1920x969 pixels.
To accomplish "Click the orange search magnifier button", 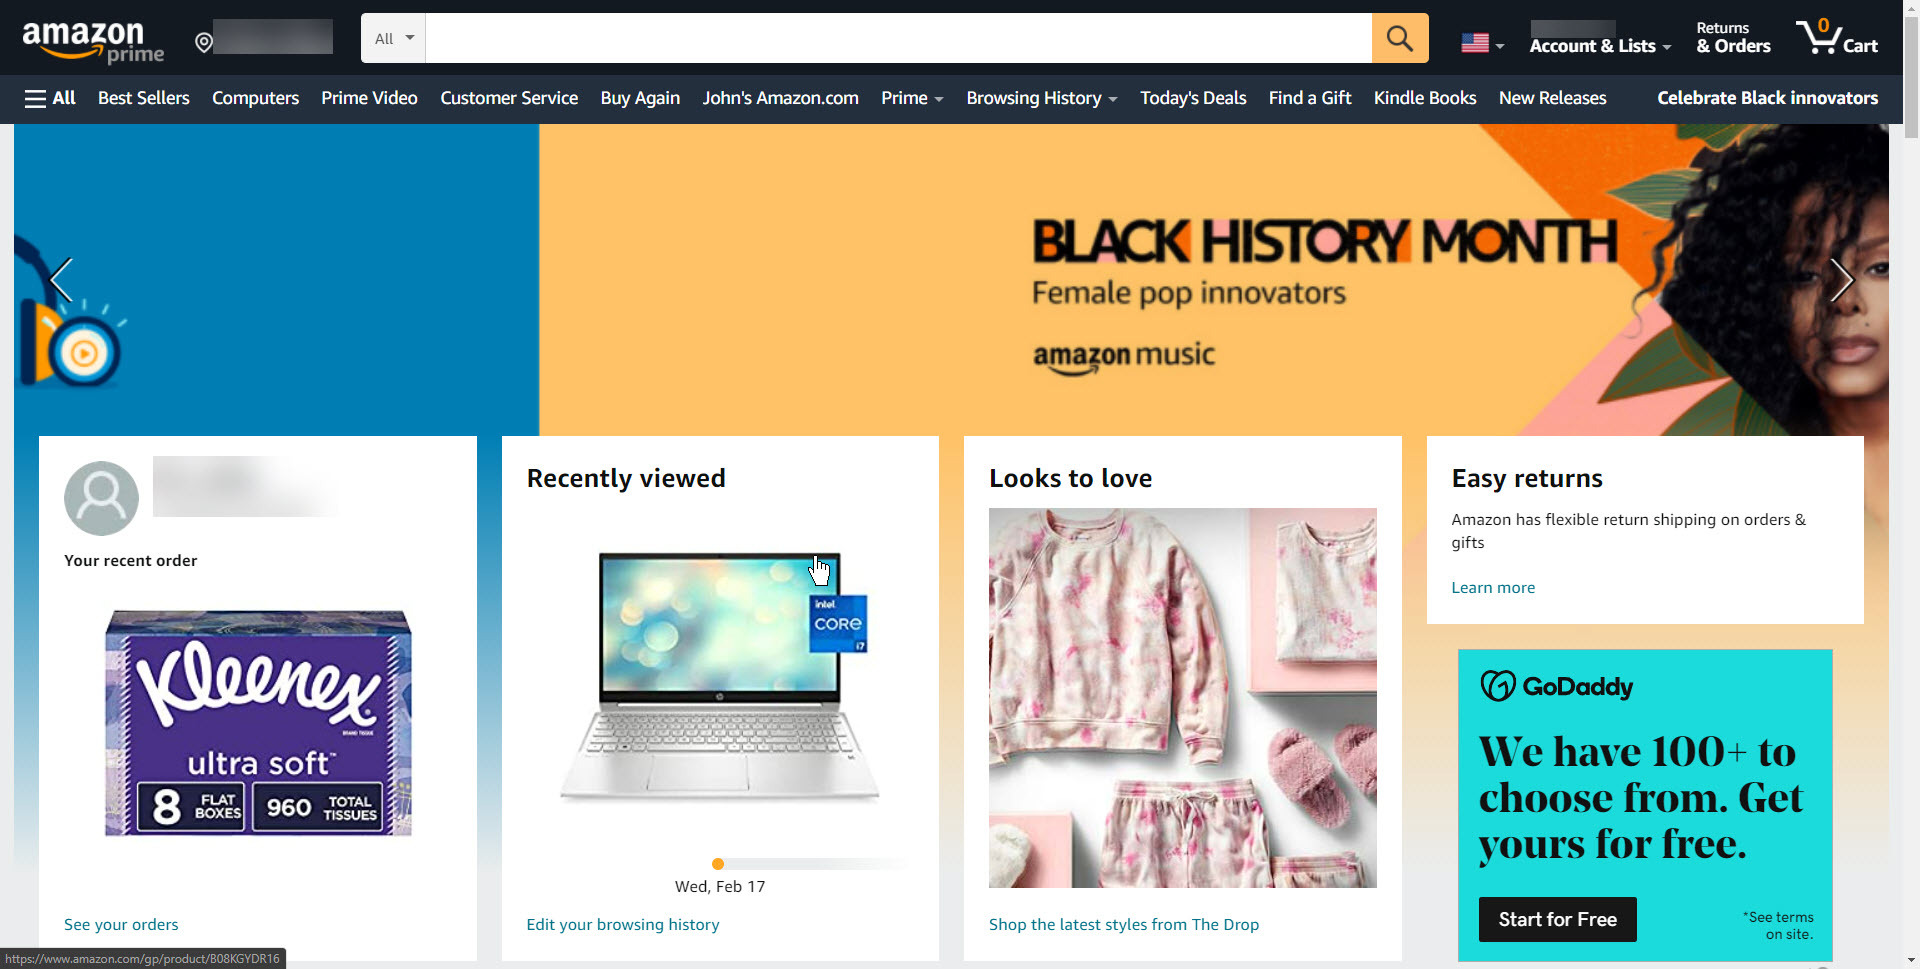I will pyautogui.click(x=1400, y=38).
